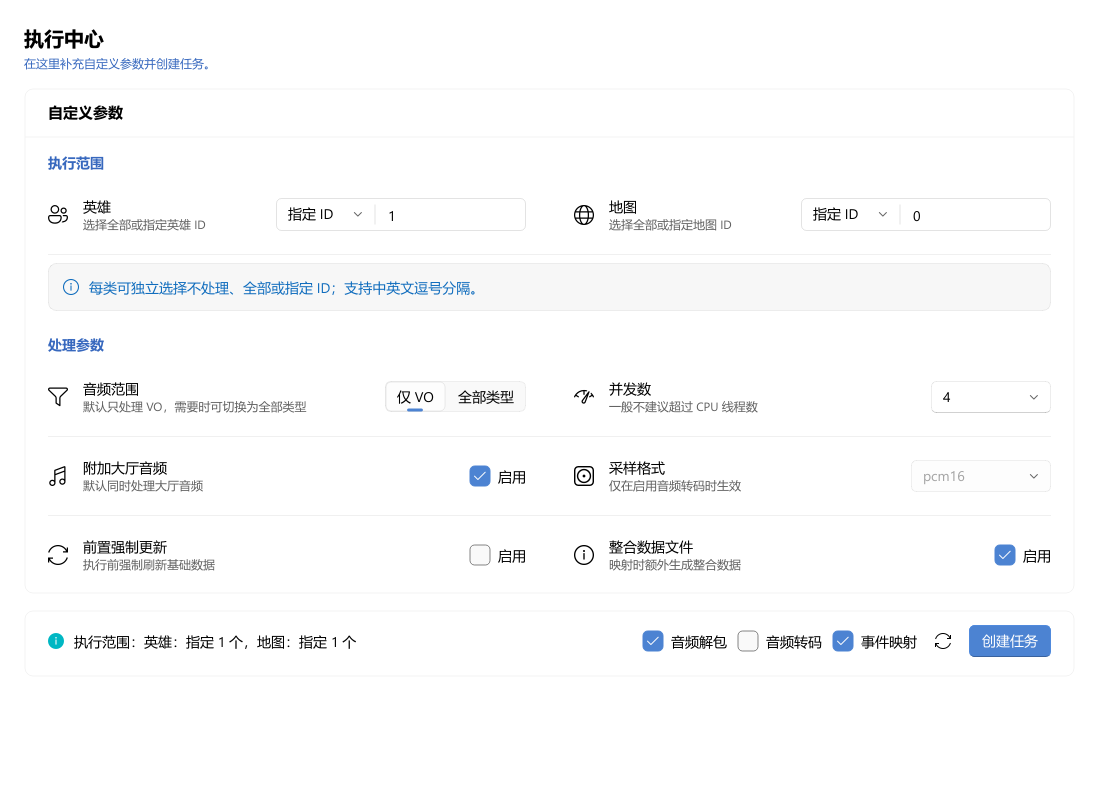Click the map (地图) globe icon

[x=584, y=214]
